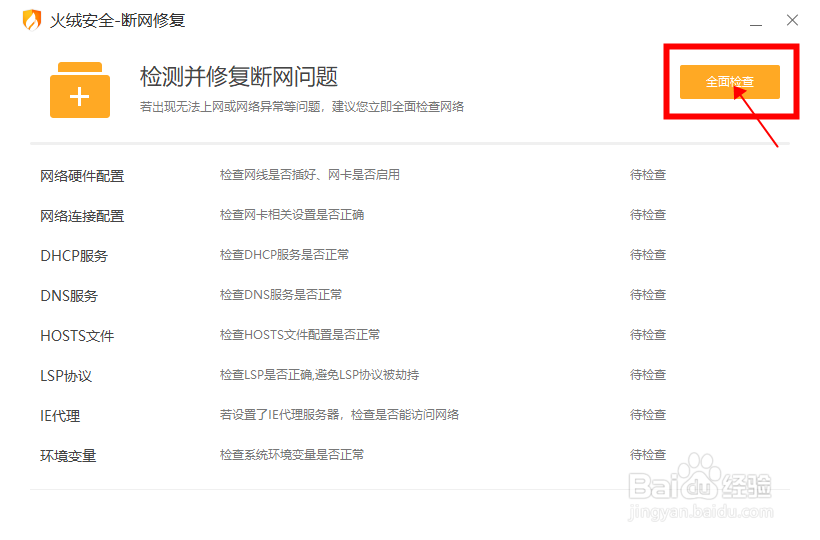The image size is (820, 540).
Task: Select the HOSTS文件 row label
Action: pyautogui.click(x=77, y=336)
